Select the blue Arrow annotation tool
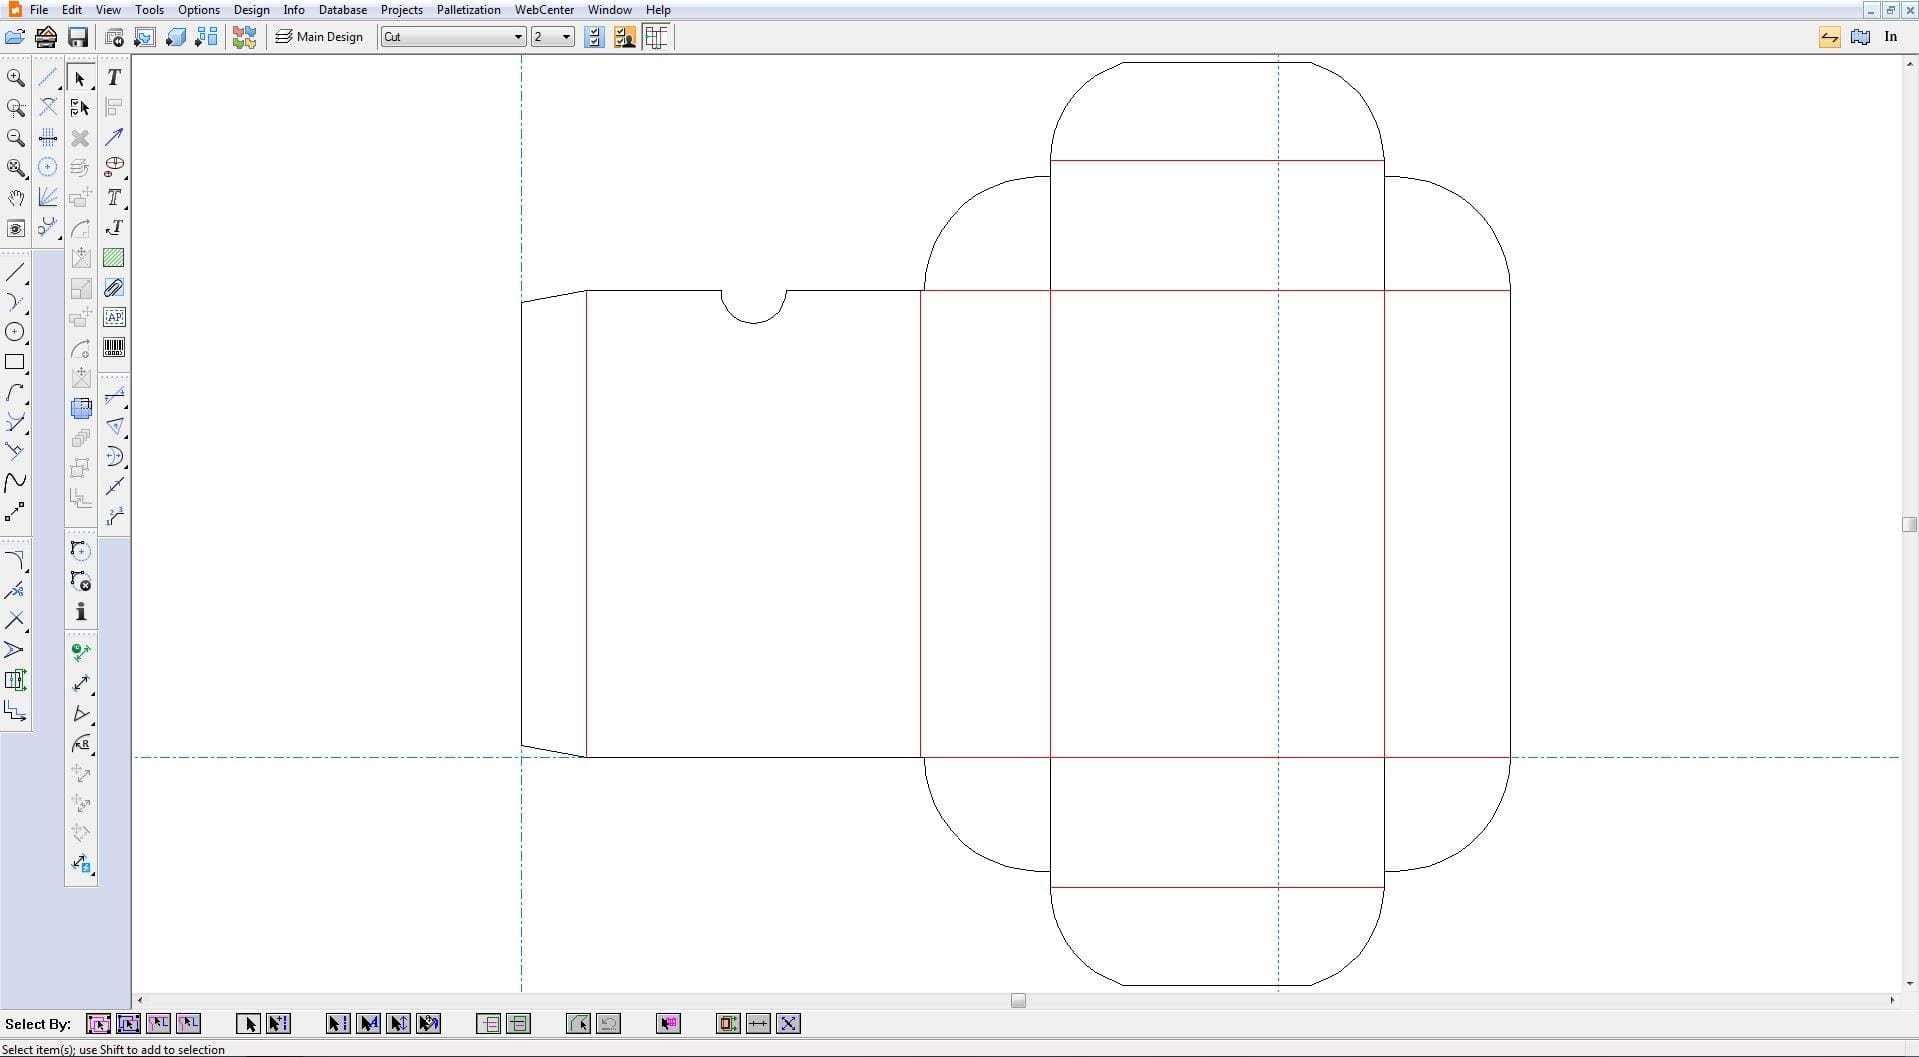This screenshot has width=1919, height=1057. click(x=114, y=136)
